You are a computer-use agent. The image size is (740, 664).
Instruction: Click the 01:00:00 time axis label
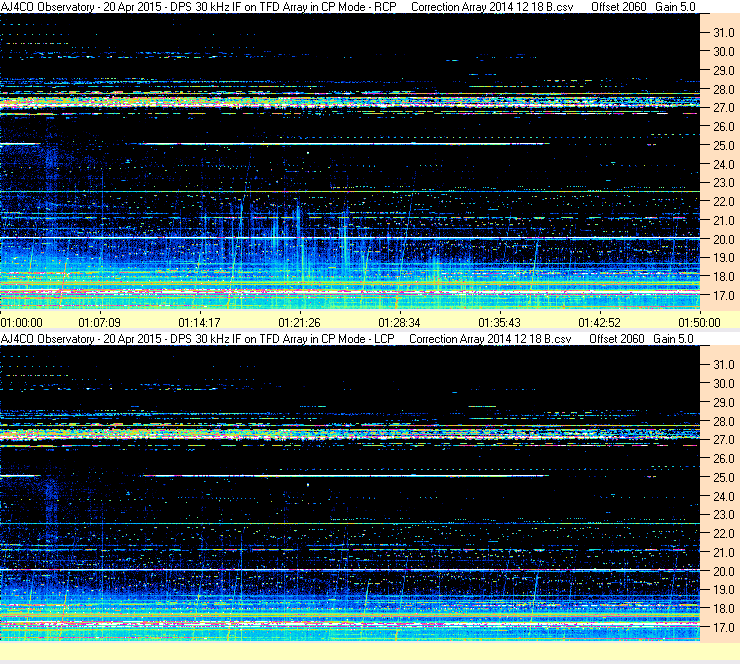pos(22,323)
